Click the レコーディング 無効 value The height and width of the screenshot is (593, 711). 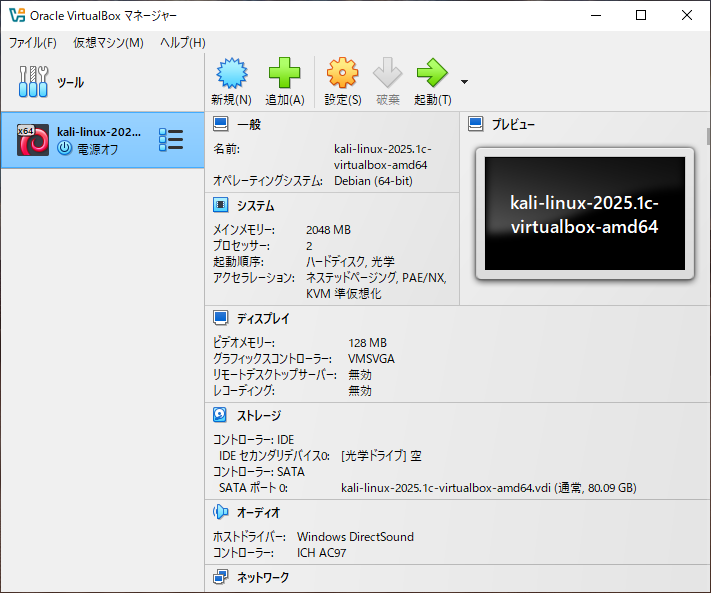[360, 390]
